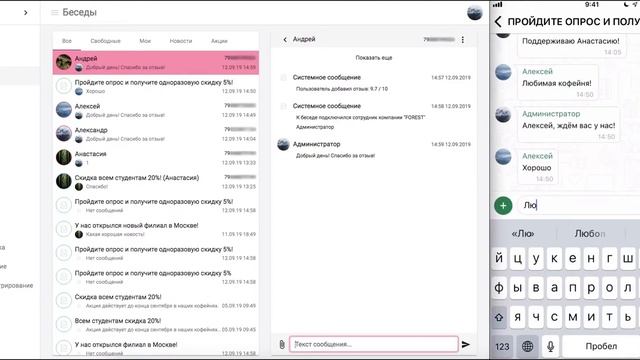
Task: Tap the green plus button on phone
Action: point(503,205)
